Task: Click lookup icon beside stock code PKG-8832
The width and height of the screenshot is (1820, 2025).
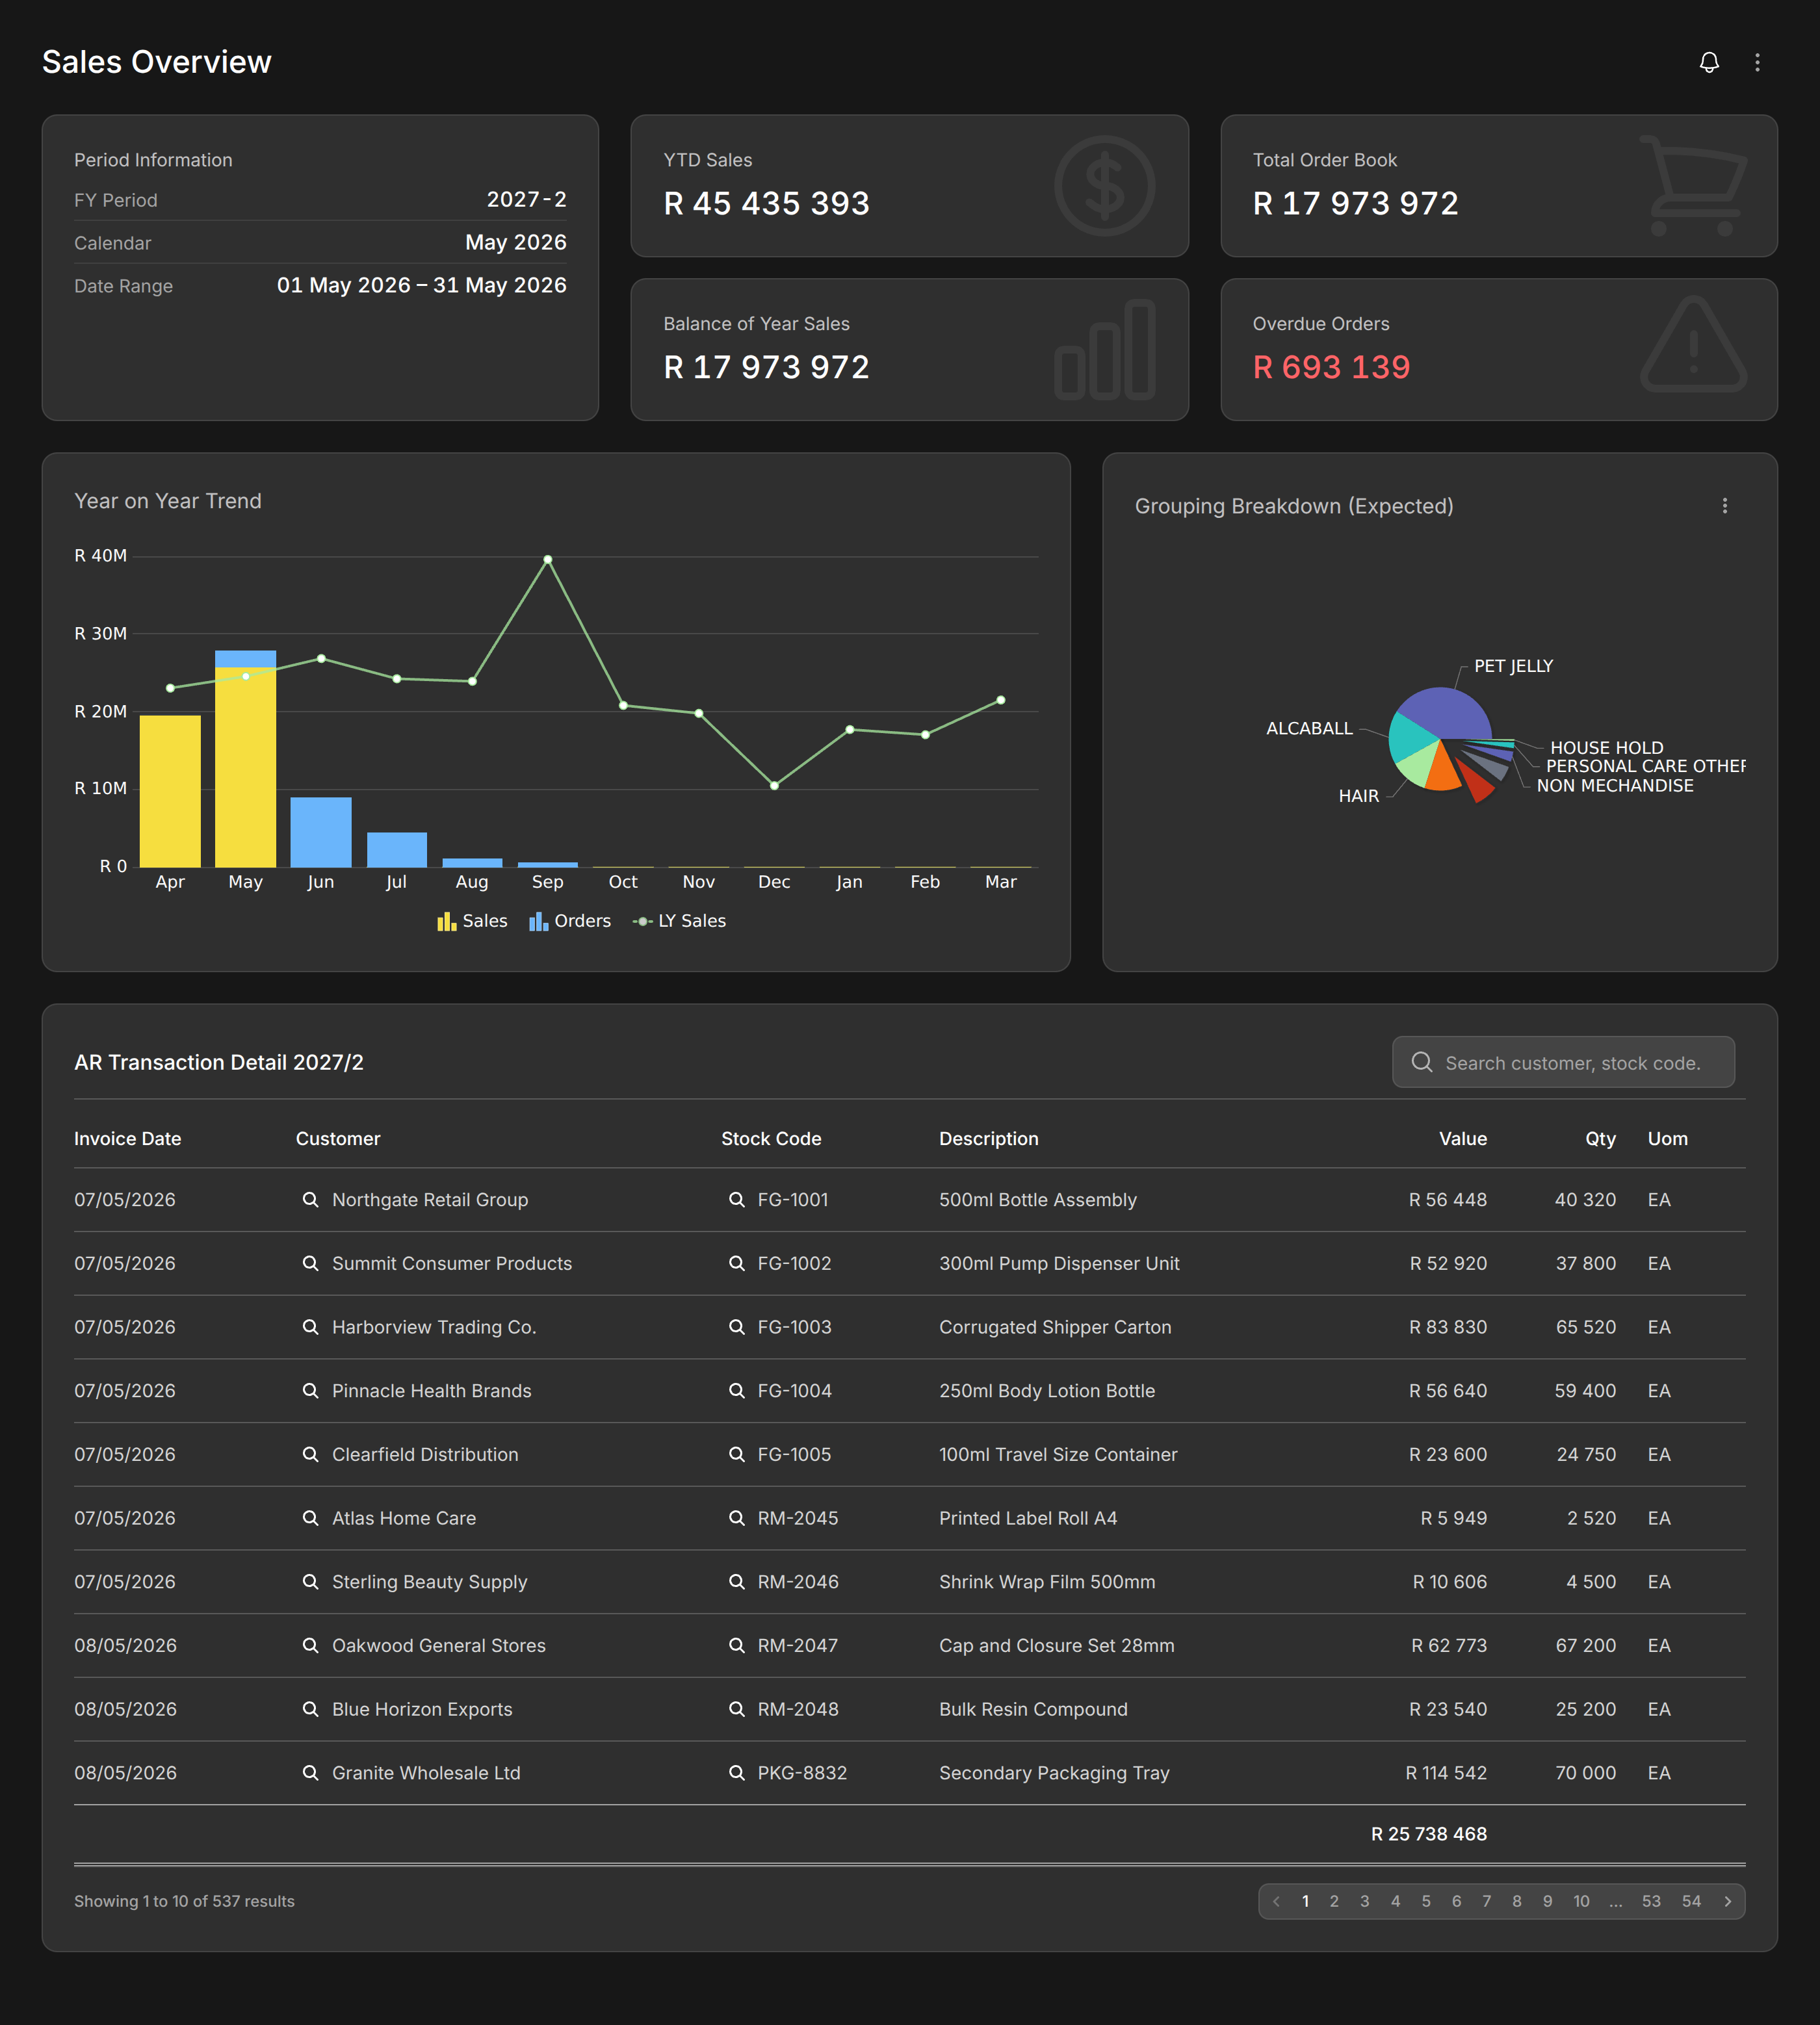Action: pos(736,1772)
